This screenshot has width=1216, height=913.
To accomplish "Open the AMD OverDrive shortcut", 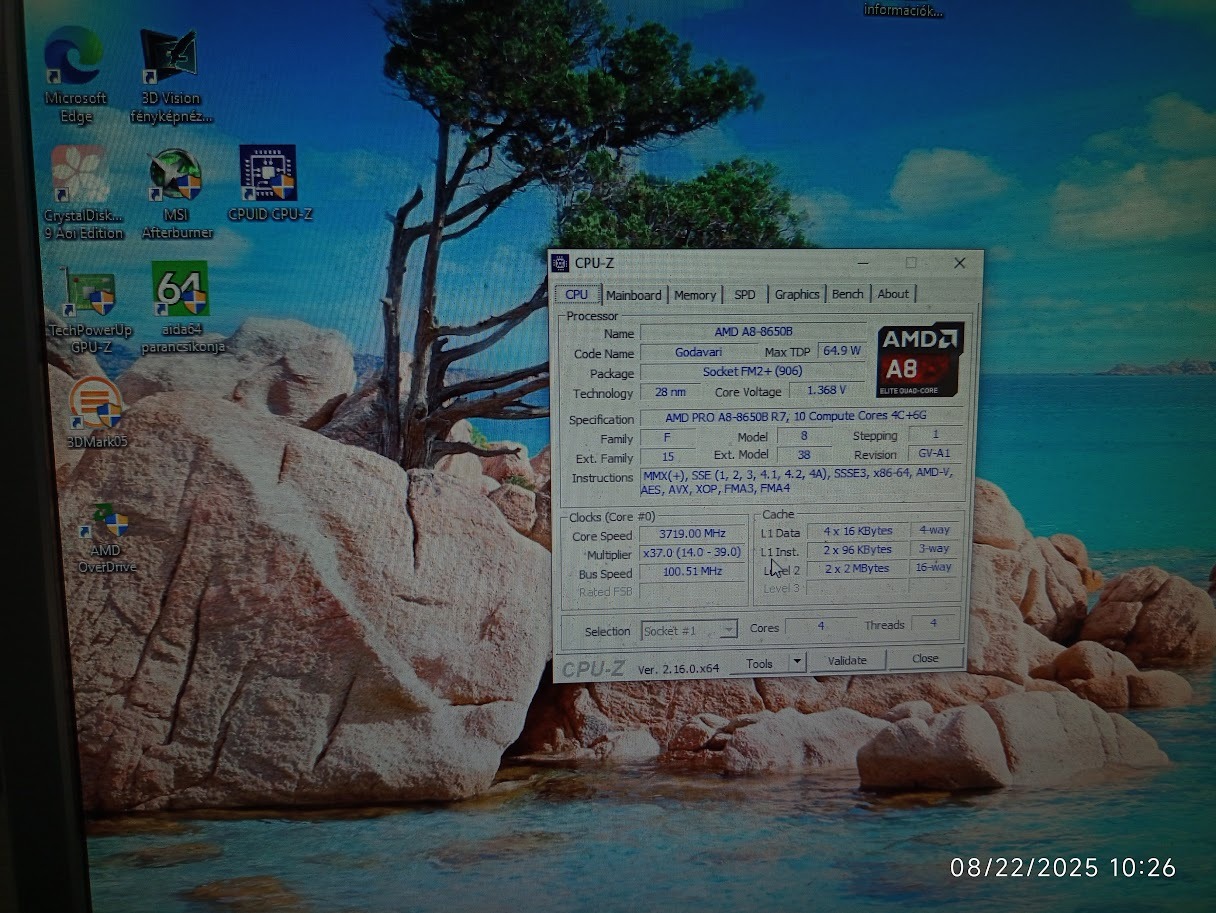I will [108, 538].
